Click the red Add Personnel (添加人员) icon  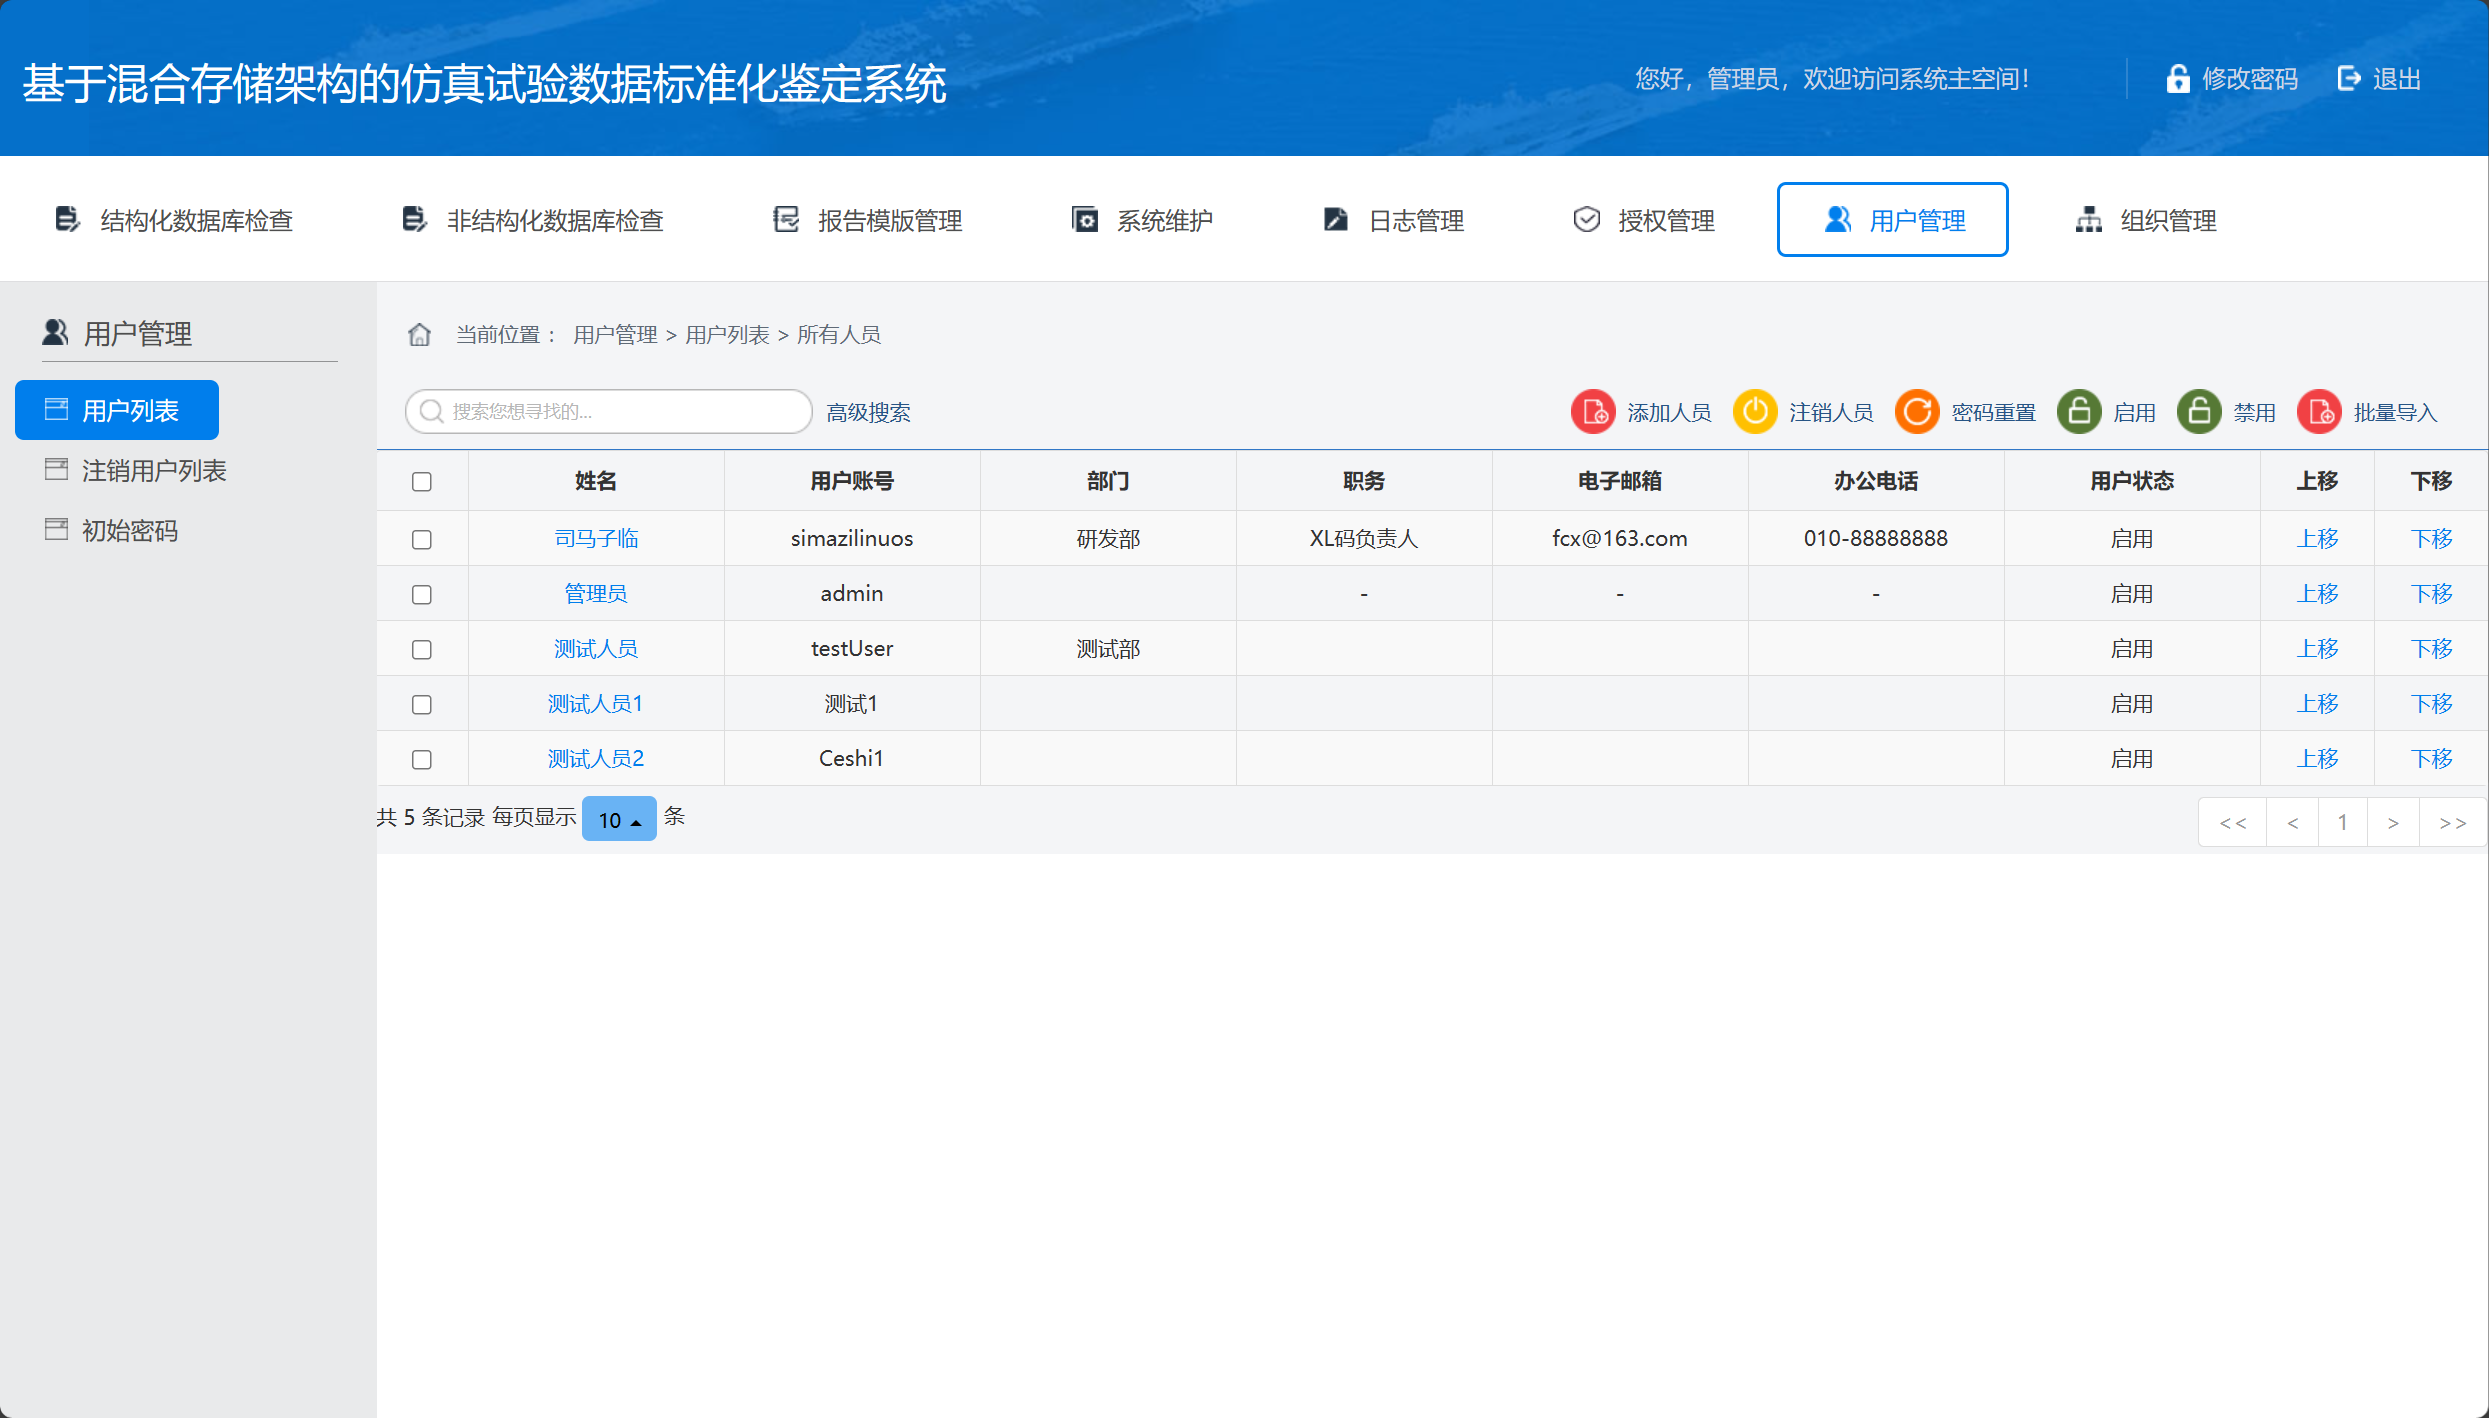[1592, 412]
